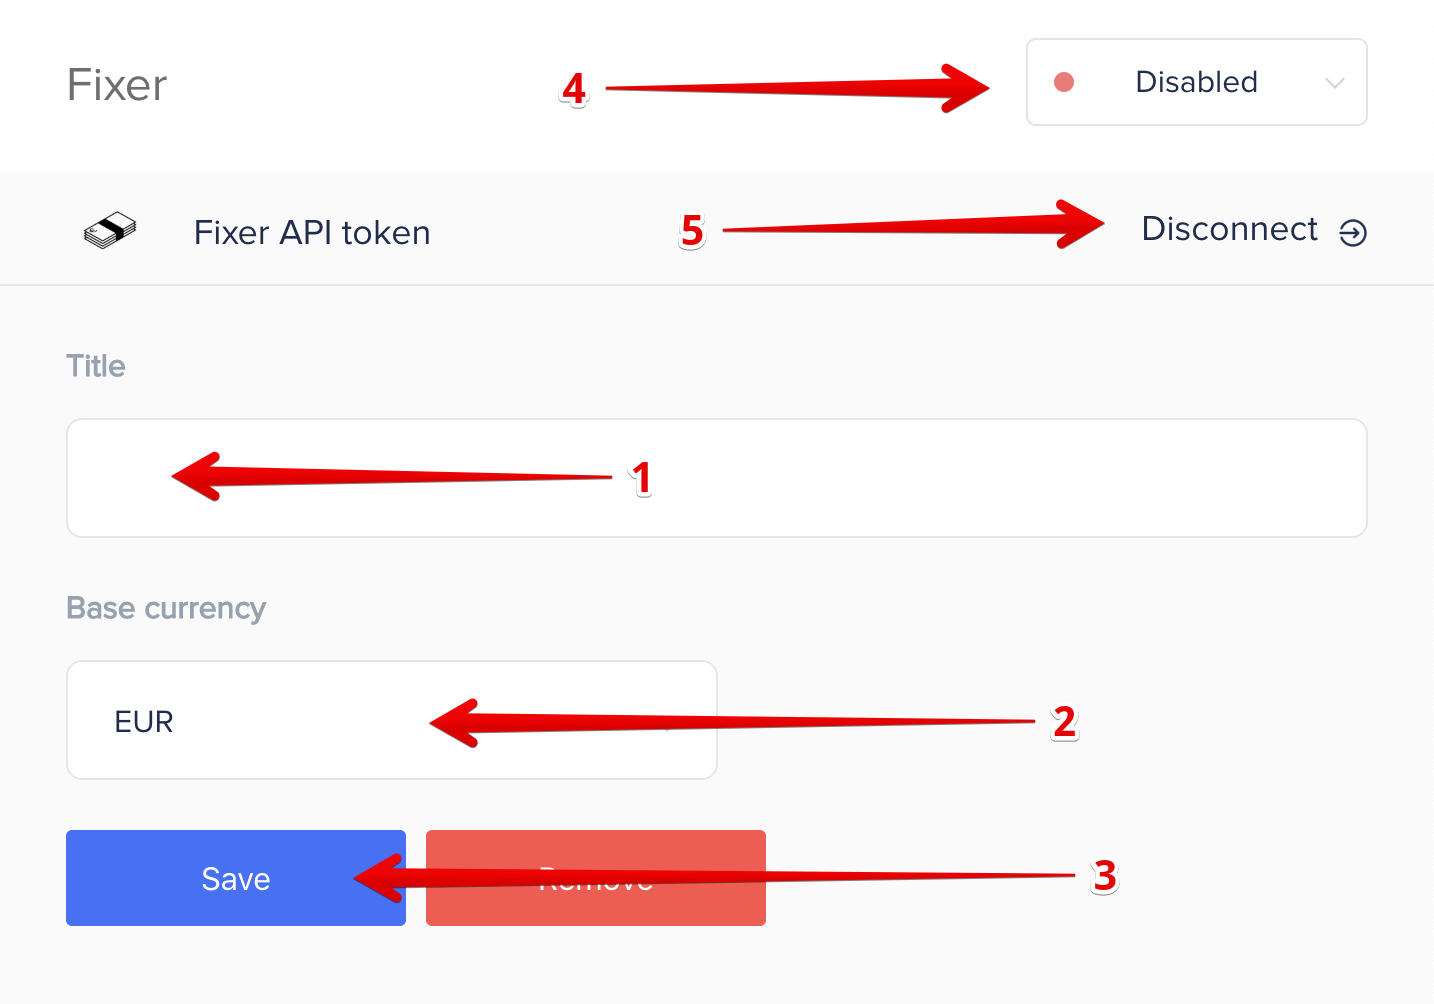The height and width of the screenshot is (1004, 1434).
Task: Click the red annotation number 5
Action: click(692, 231)
